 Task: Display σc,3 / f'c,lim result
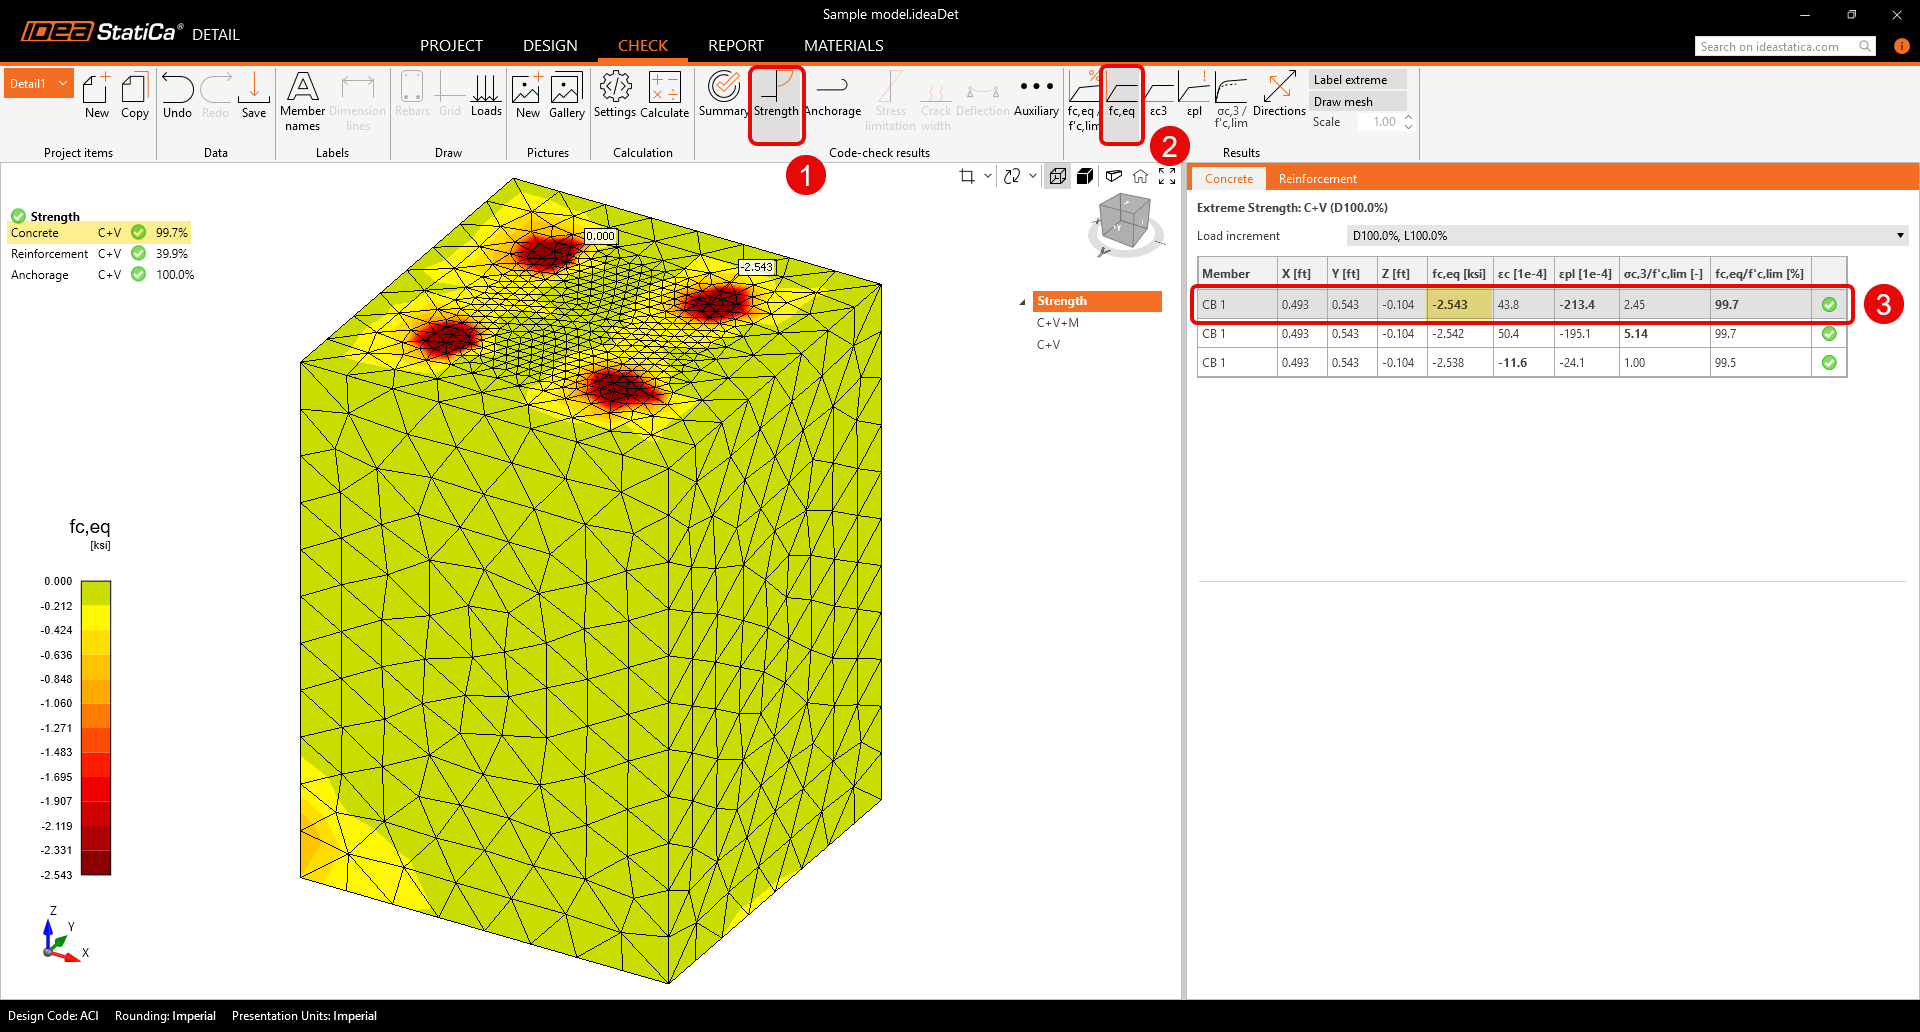tap(1231, 101)
